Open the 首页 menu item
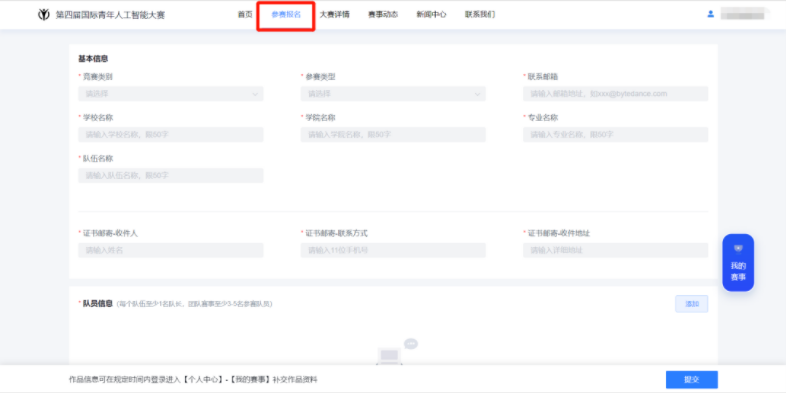 245,15
